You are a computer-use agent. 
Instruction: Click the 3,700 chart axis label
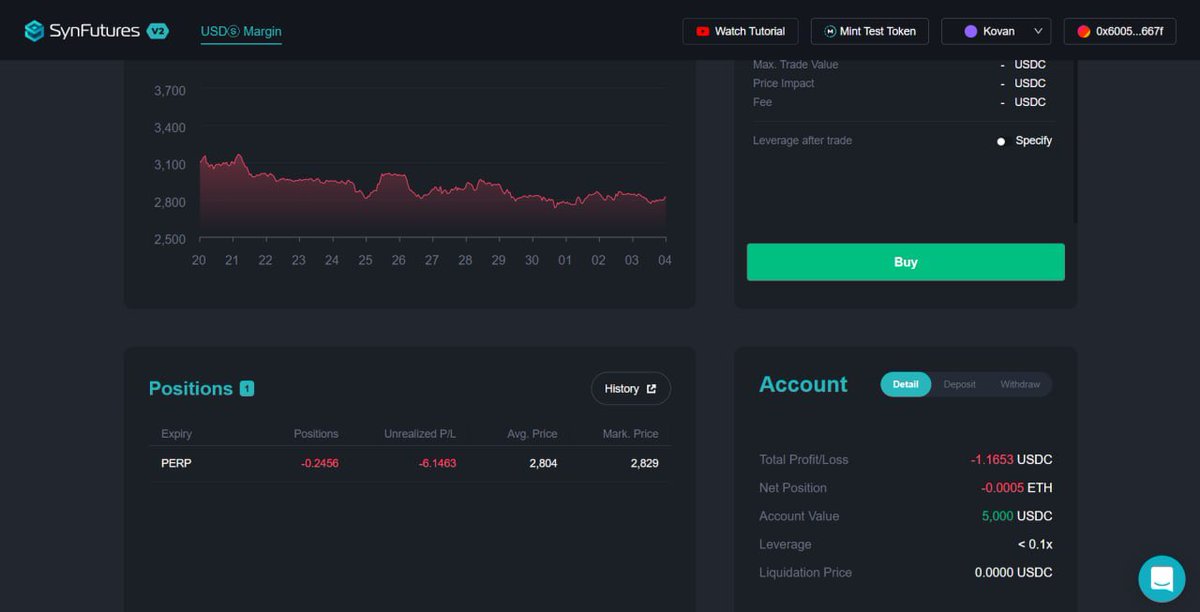pyautogui.click(x=169, y=91)
